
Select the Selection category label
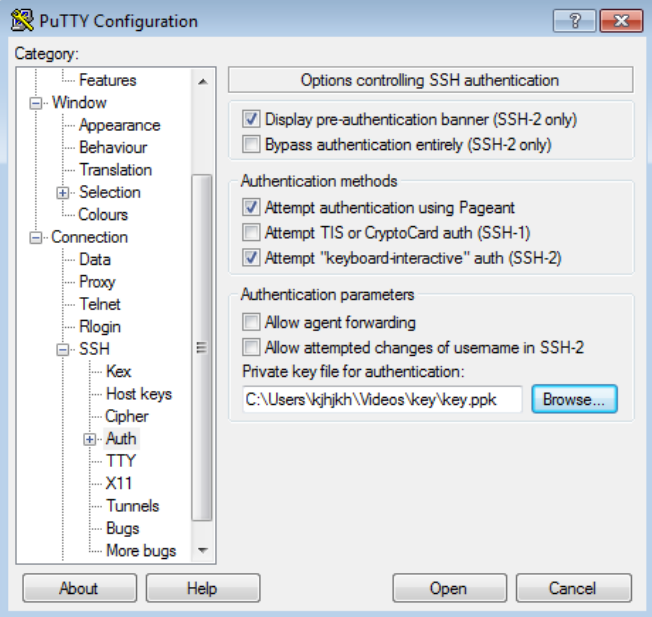coord(110,193)
